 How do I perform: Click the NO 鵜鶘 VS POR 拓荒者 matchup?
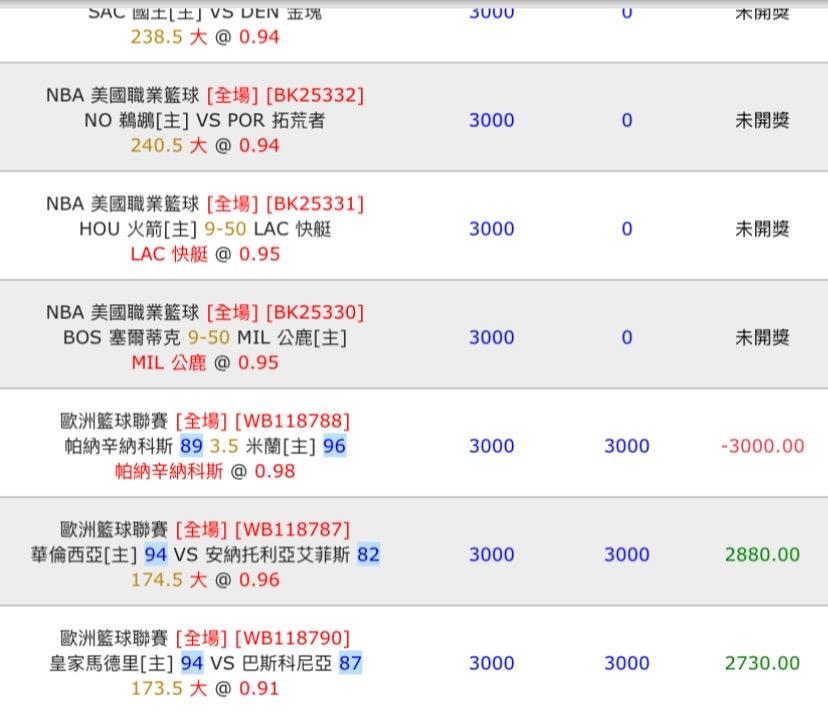pyautogui.click(x=205, y=120)
